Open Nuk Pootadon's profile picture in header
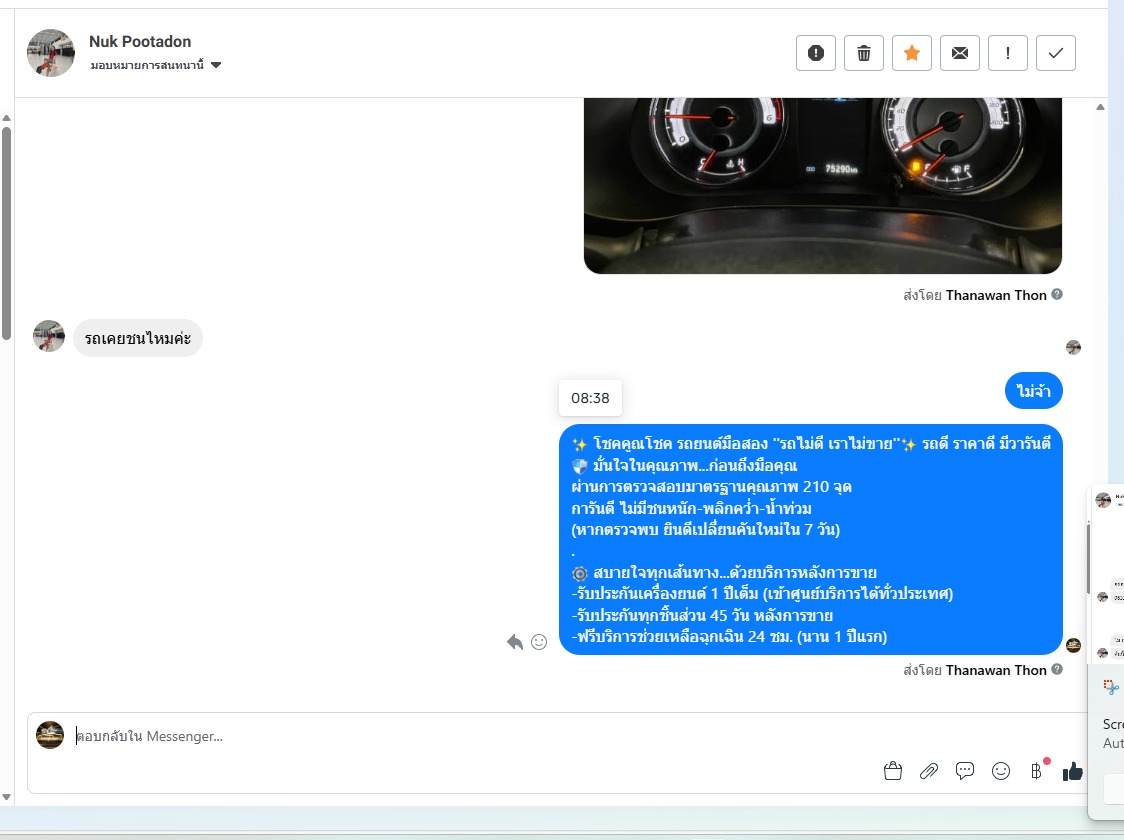The image size is (1124, 840). coord(51,53)
